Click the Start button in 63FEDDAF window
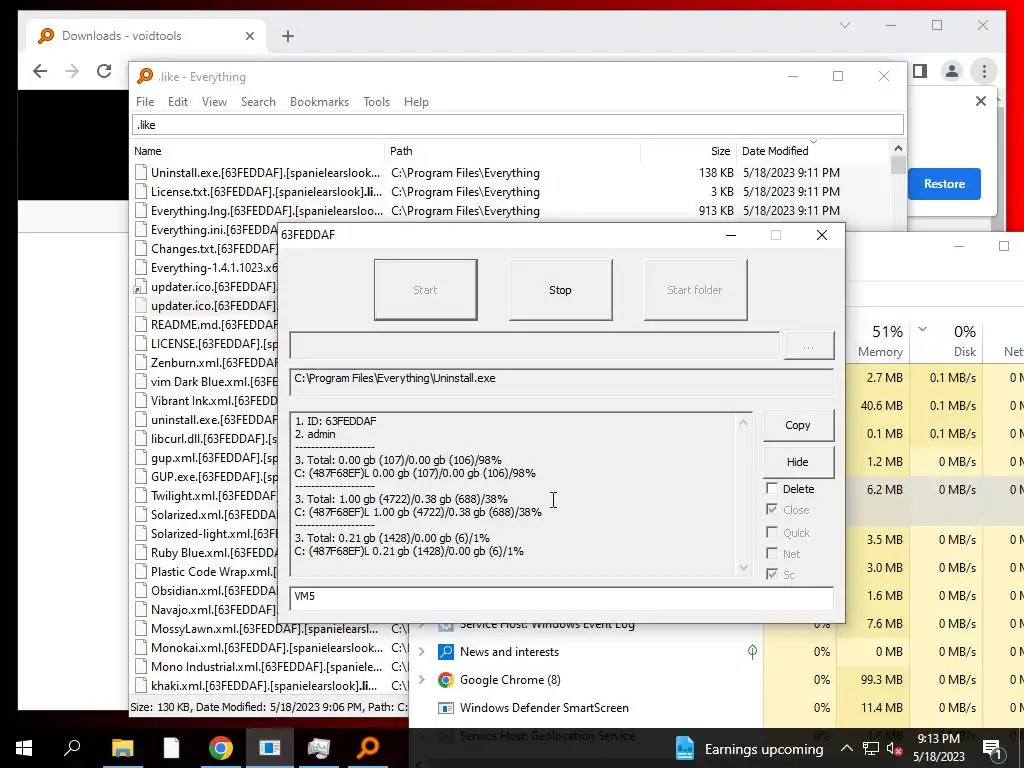This screenshot has width=1024, height=768. (425, 290)
